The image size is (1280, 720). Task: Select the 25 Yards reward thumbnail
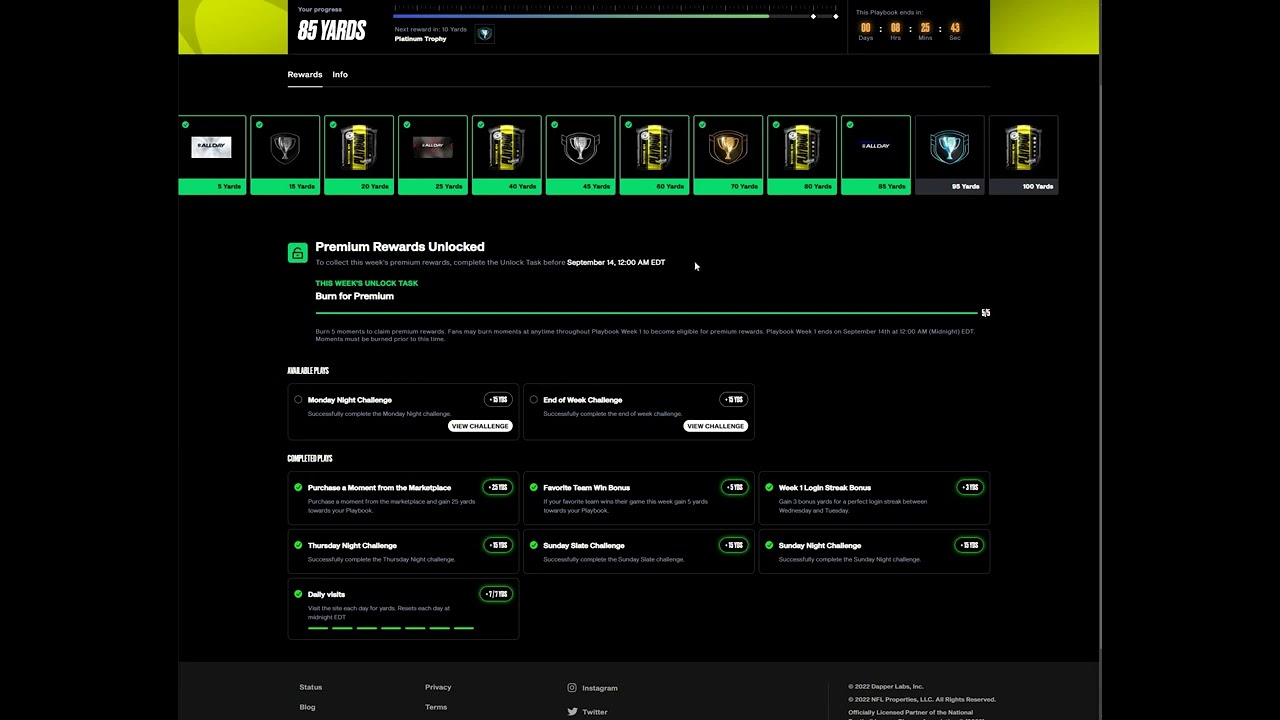pos(433,148)
